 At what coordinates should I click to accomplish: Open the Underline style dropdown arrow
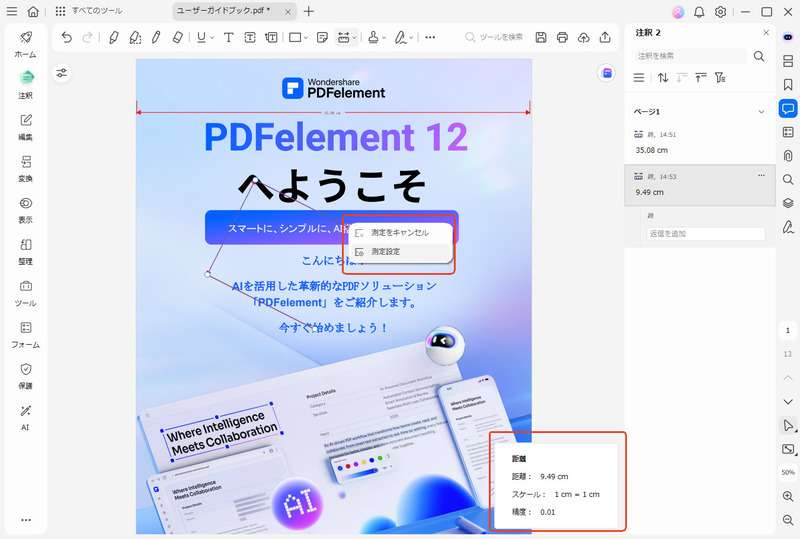point(212,37)
